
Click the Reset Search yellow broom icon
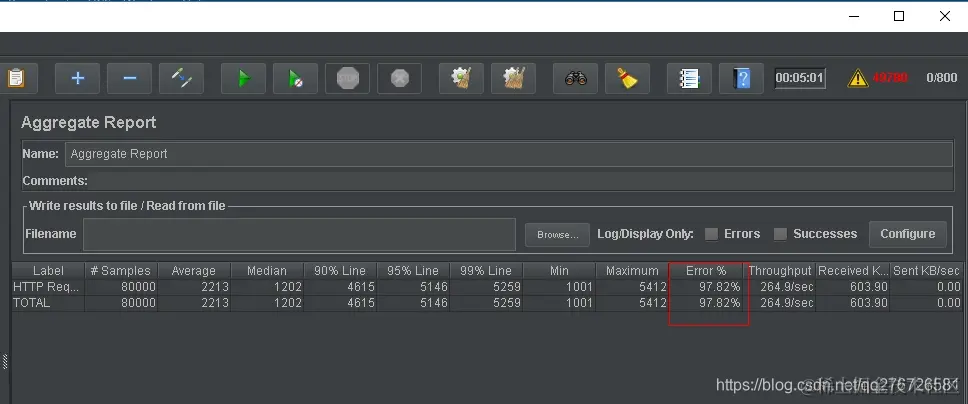point(627,78)
